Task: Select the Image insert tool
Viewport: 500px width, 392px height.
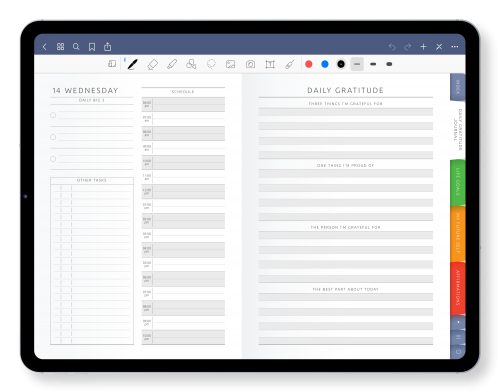Action: click(x=230, y=64)
